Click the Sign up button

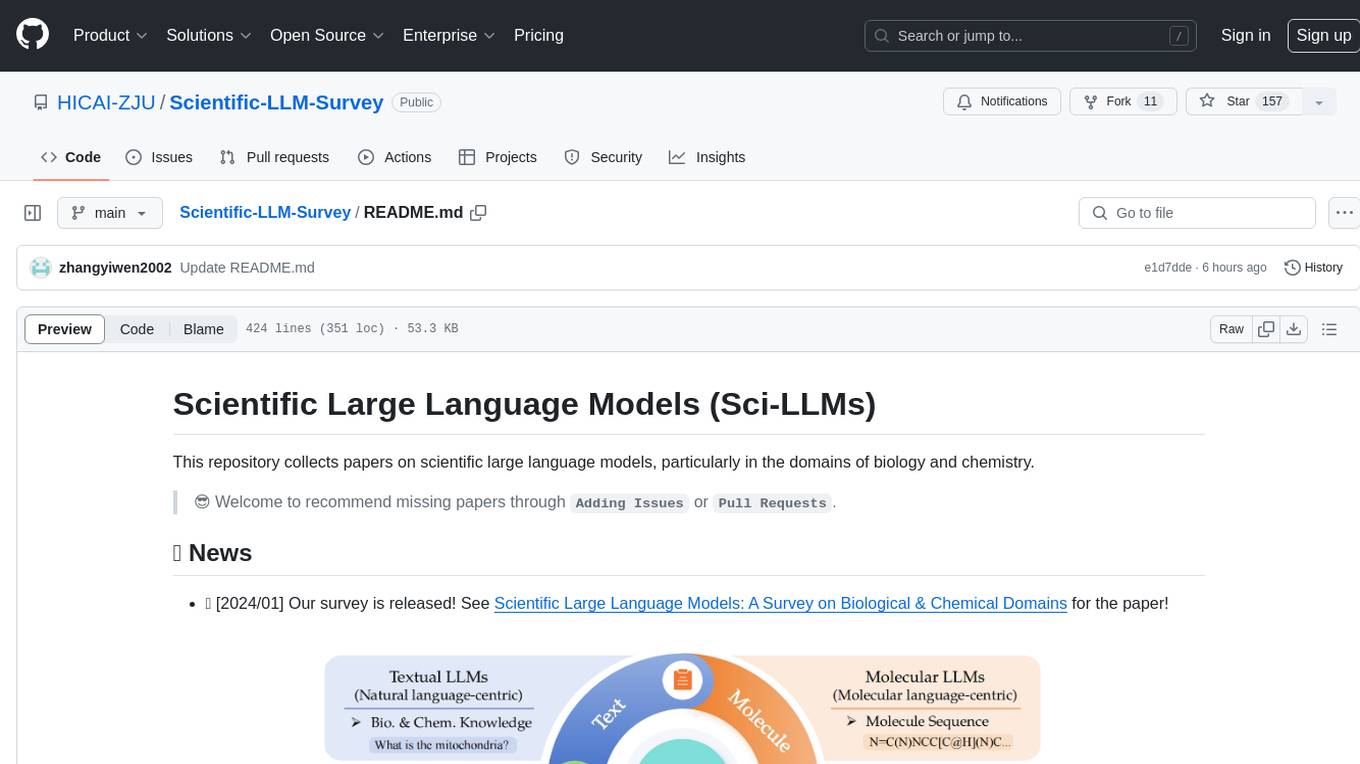[x=1323, y=35]
